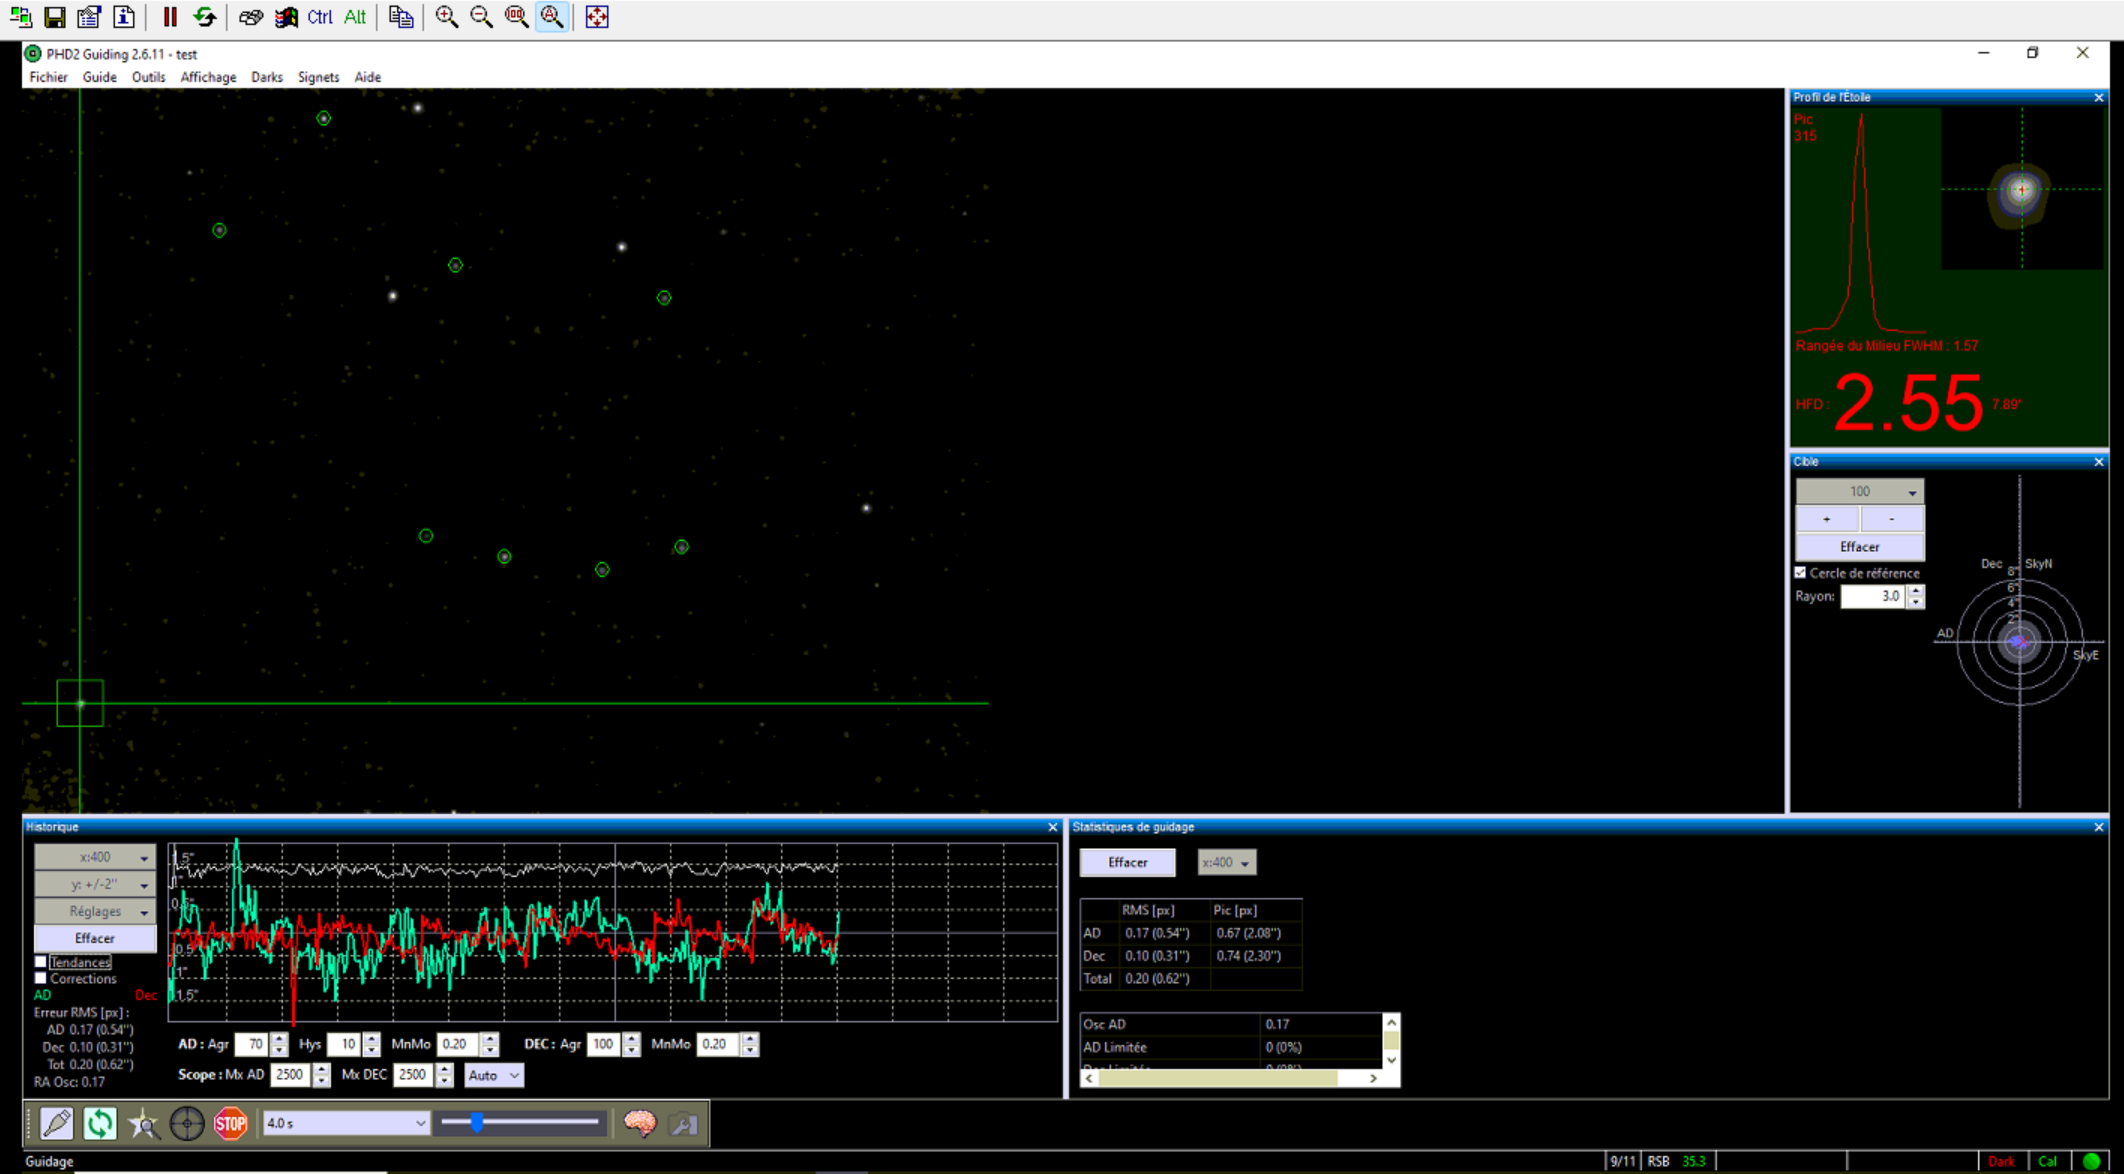Click the zoom in magnifier in top toolbar
Viewport: 2124px width, 1174px height.
[x=446, y=17]
